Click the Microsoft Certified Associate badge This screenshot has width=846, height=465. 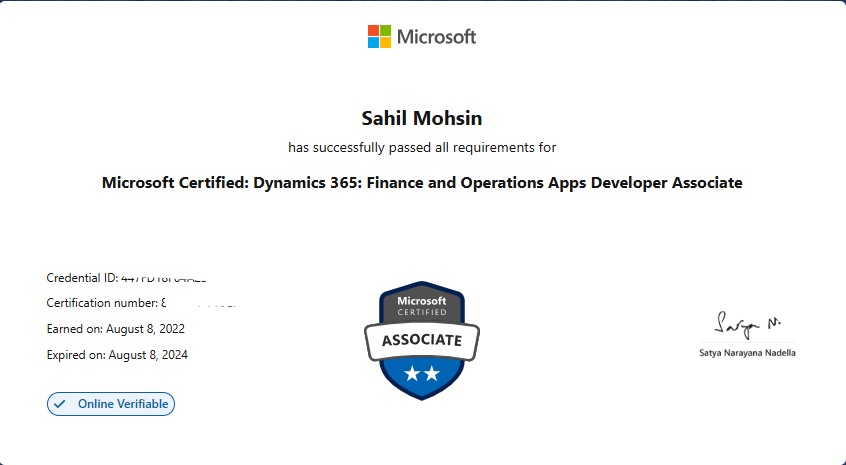point(422,341)
